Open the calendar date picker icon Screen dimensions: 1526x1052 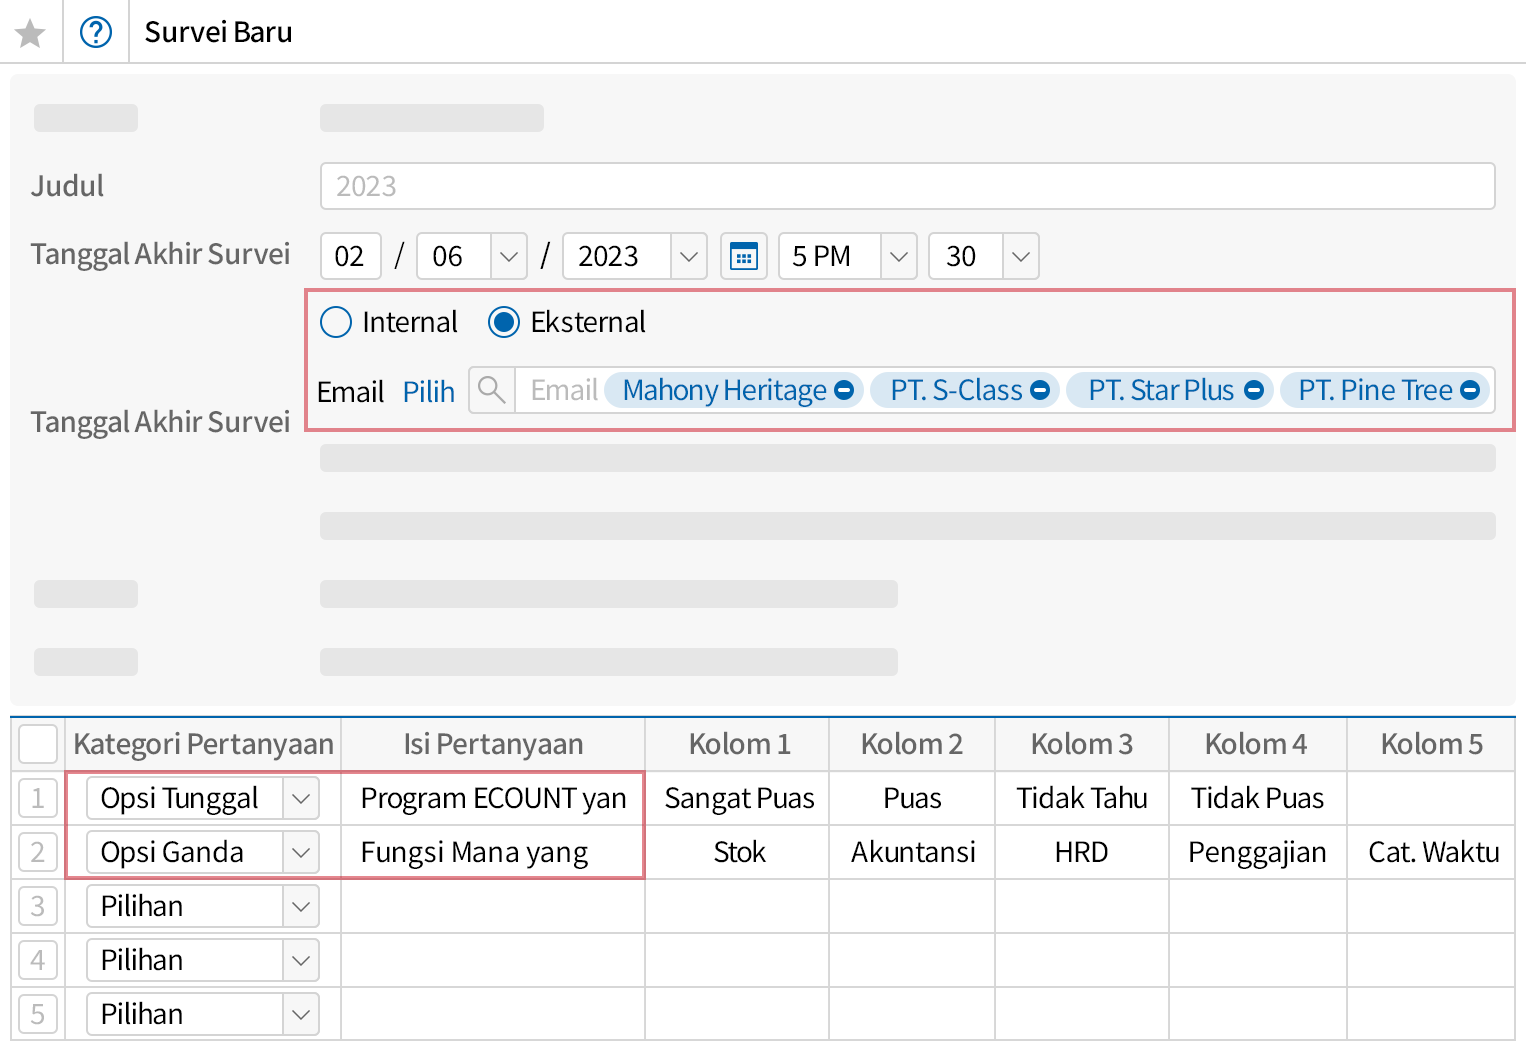743,257
